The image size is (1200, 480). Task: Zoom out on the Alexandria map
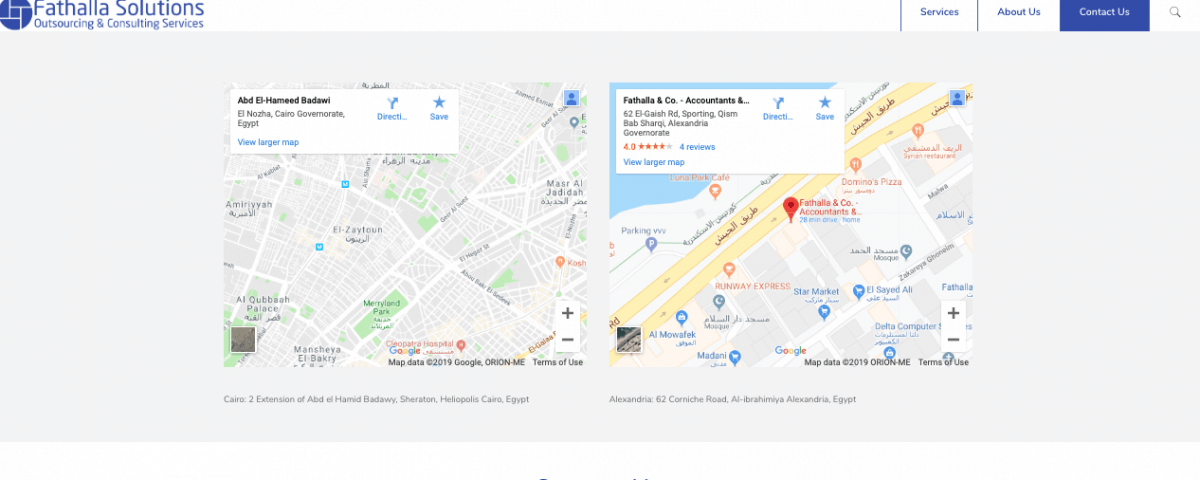(x=953, y=340)
